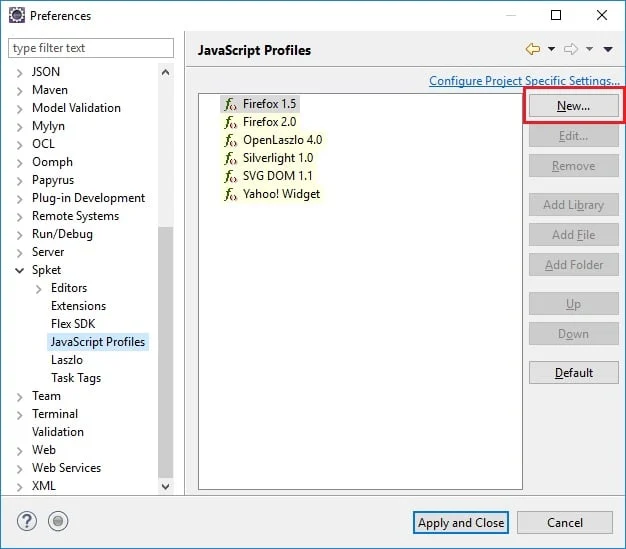Screen dimensions: 626x549
Task: Select Team preference item
Action: (x=46, y=396)
